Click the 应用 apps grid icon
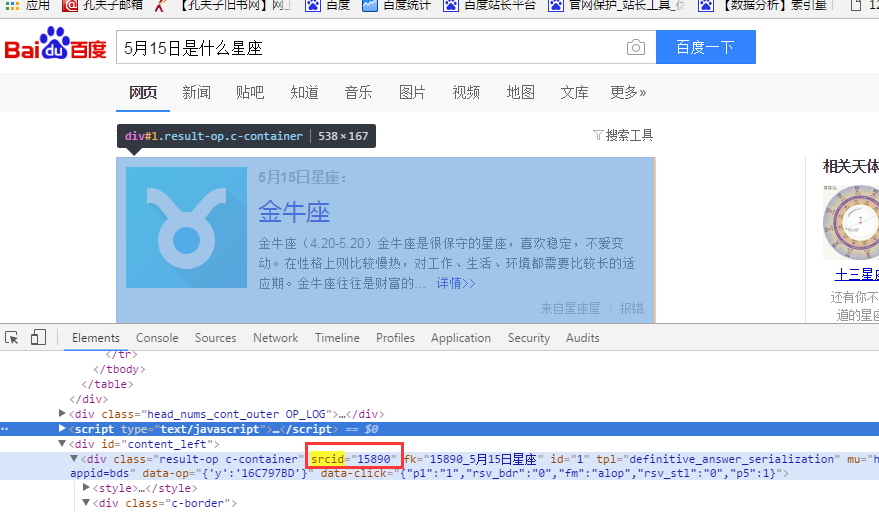The height and width of the screenshot is (512, 879). [12, 6]
